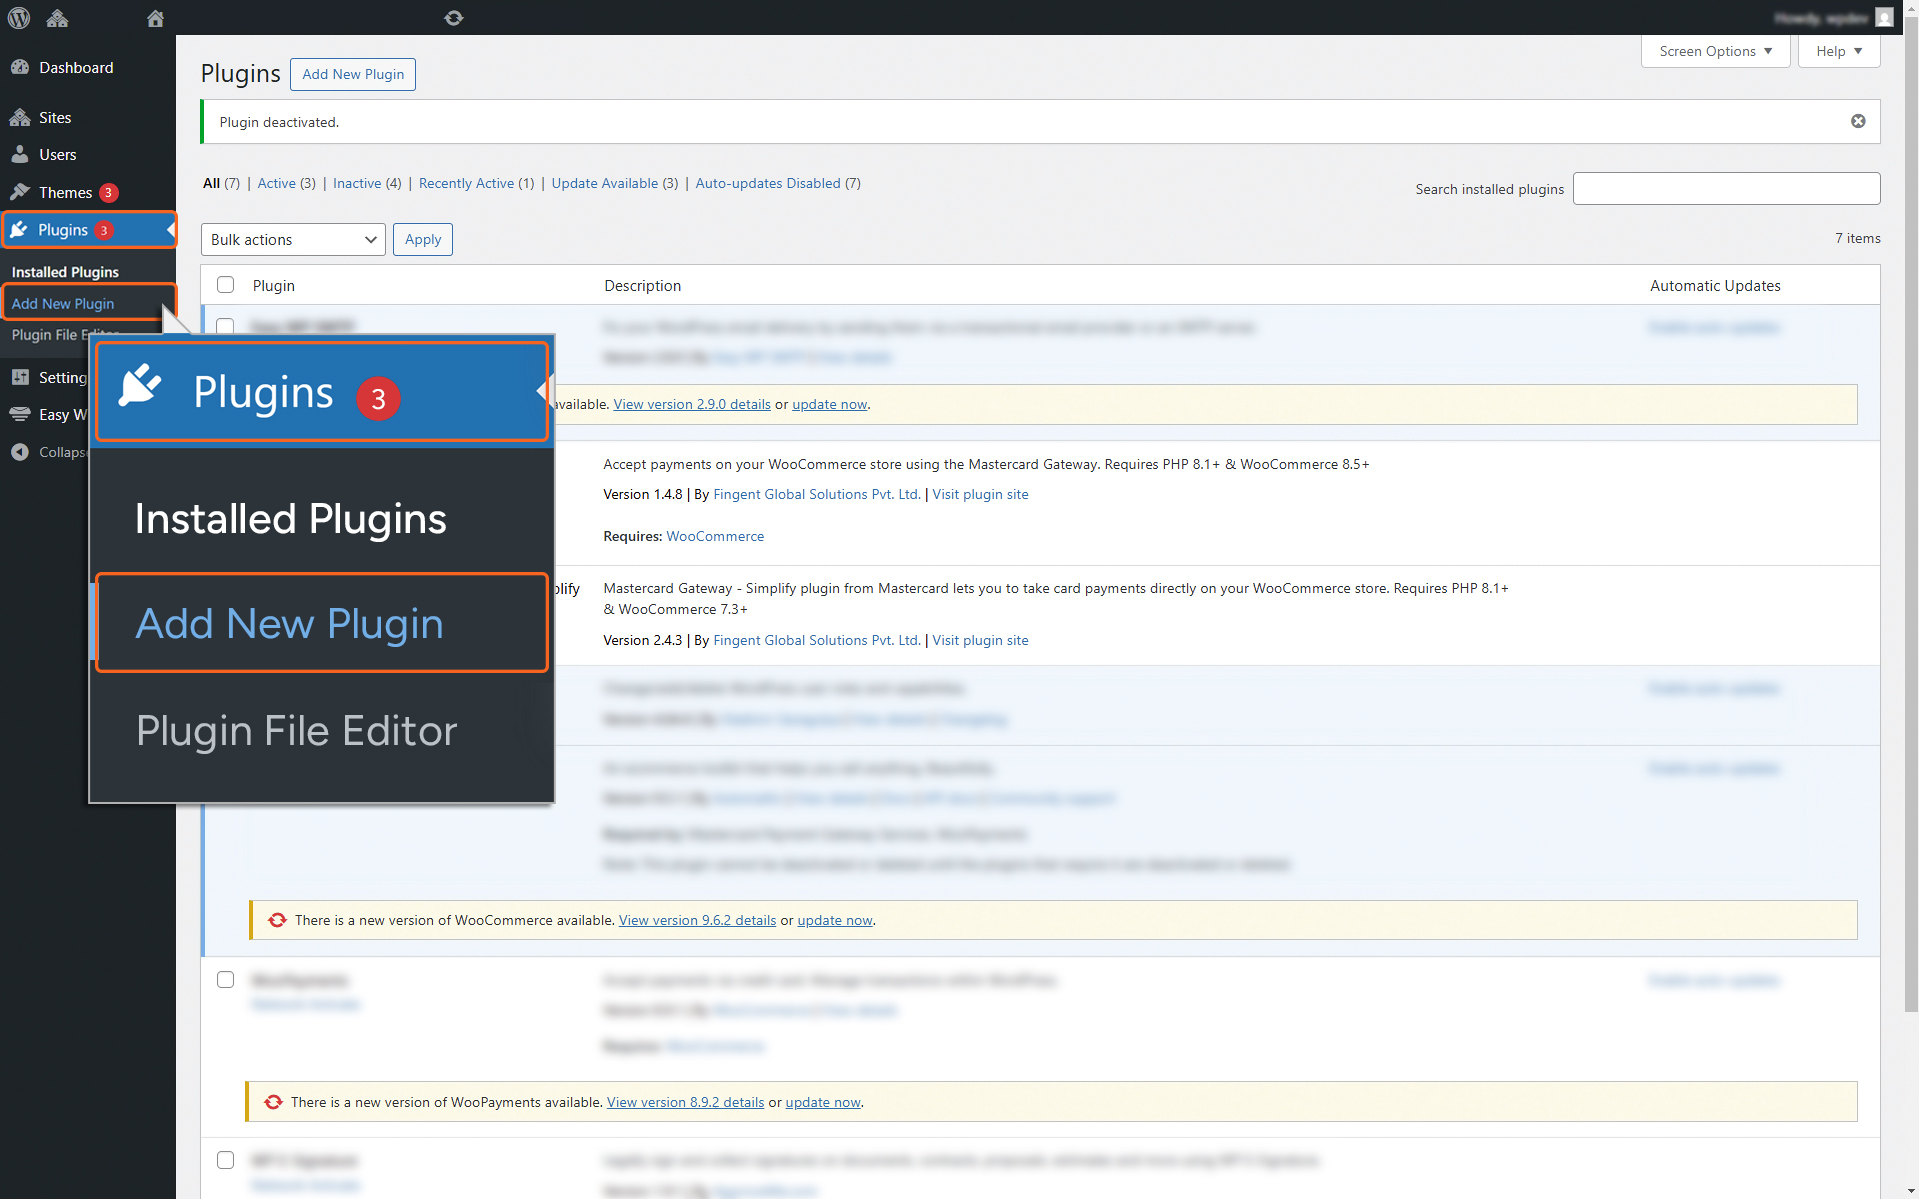Click the '7 items' count text

click(1857, 238)
